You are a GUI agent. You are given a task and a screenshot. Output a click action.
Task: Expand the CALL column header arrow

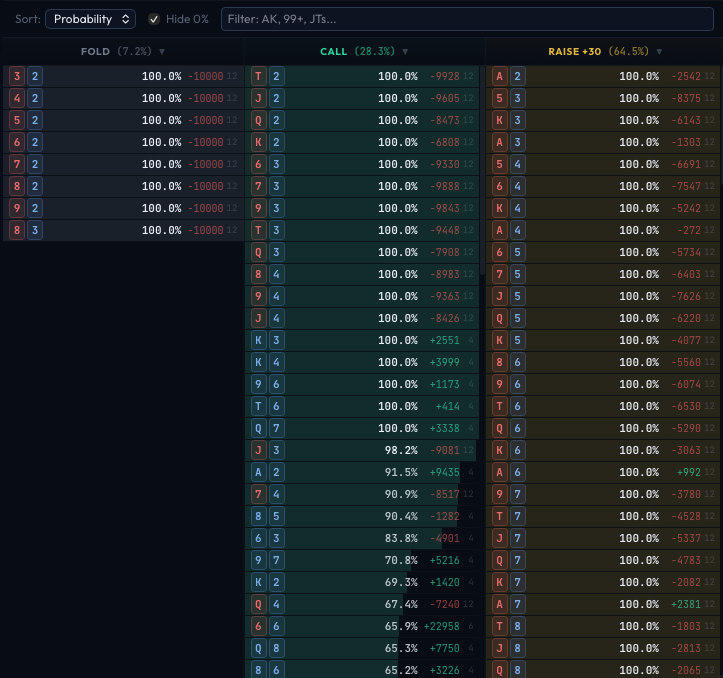(405, 51)
